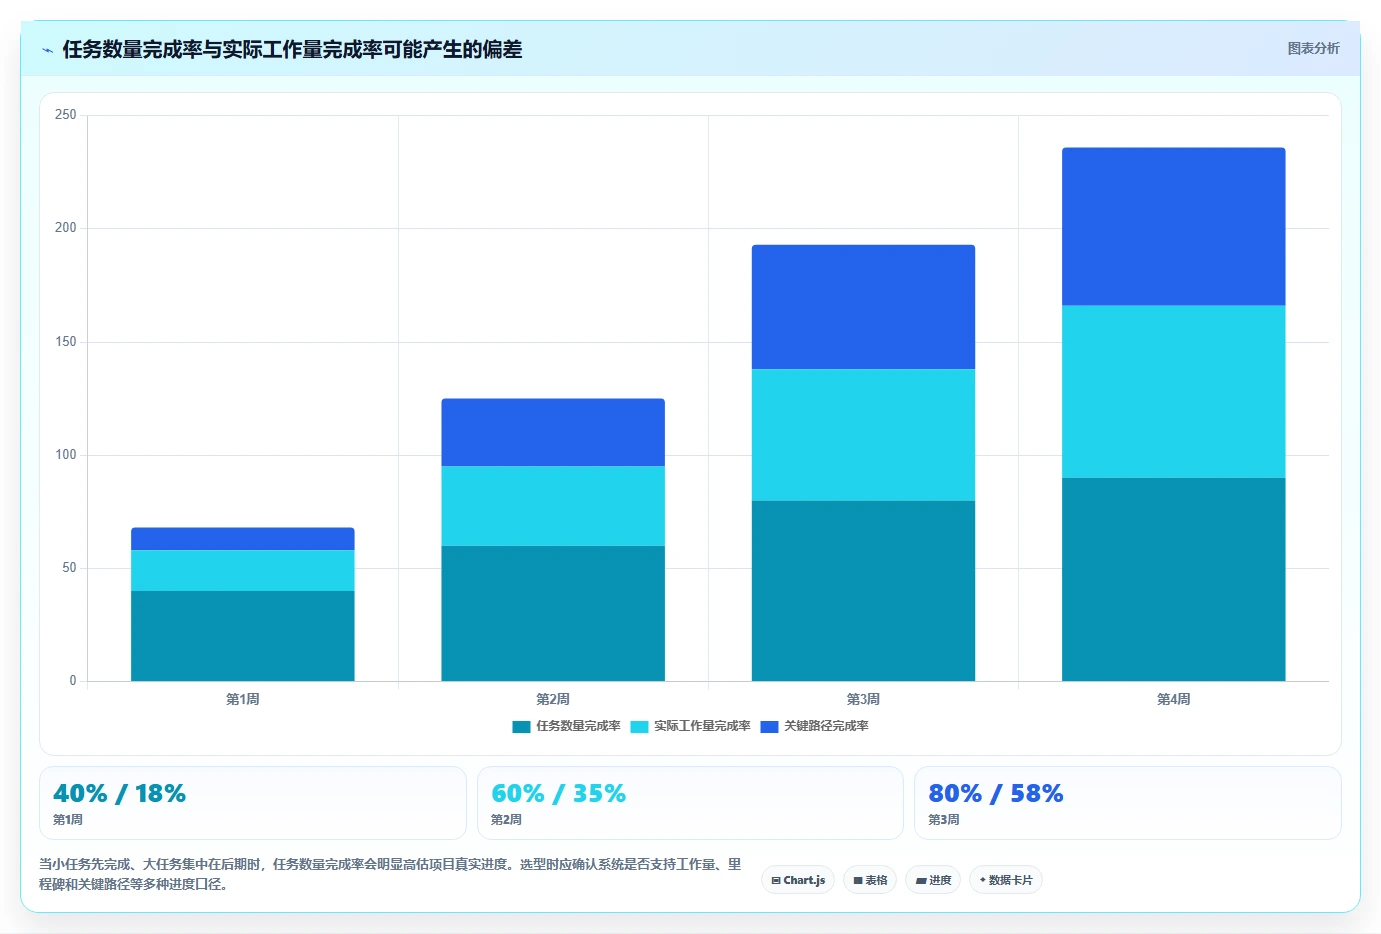Click the chart title 任务数量完成率与实际工作量完成率可能产生的偏差
The width and height of the screenshot is (1381, 934).
[x=292, y=50]
